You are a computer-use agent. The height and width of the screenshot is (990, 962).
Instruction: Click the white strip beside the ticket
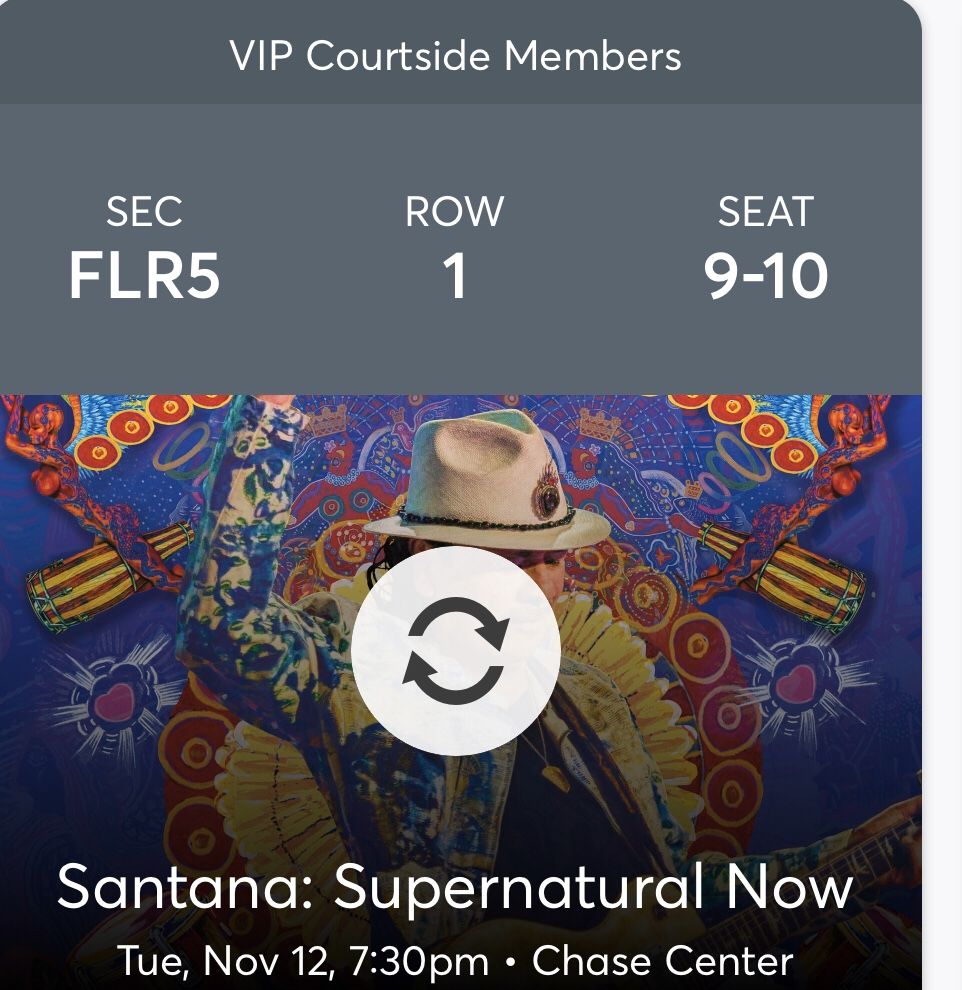click(942, 500)
